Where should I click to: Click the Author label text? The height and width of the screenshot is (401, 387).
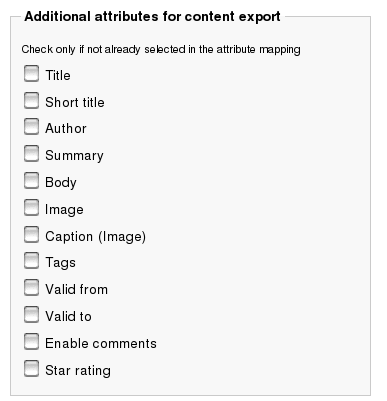click(66, 129)
